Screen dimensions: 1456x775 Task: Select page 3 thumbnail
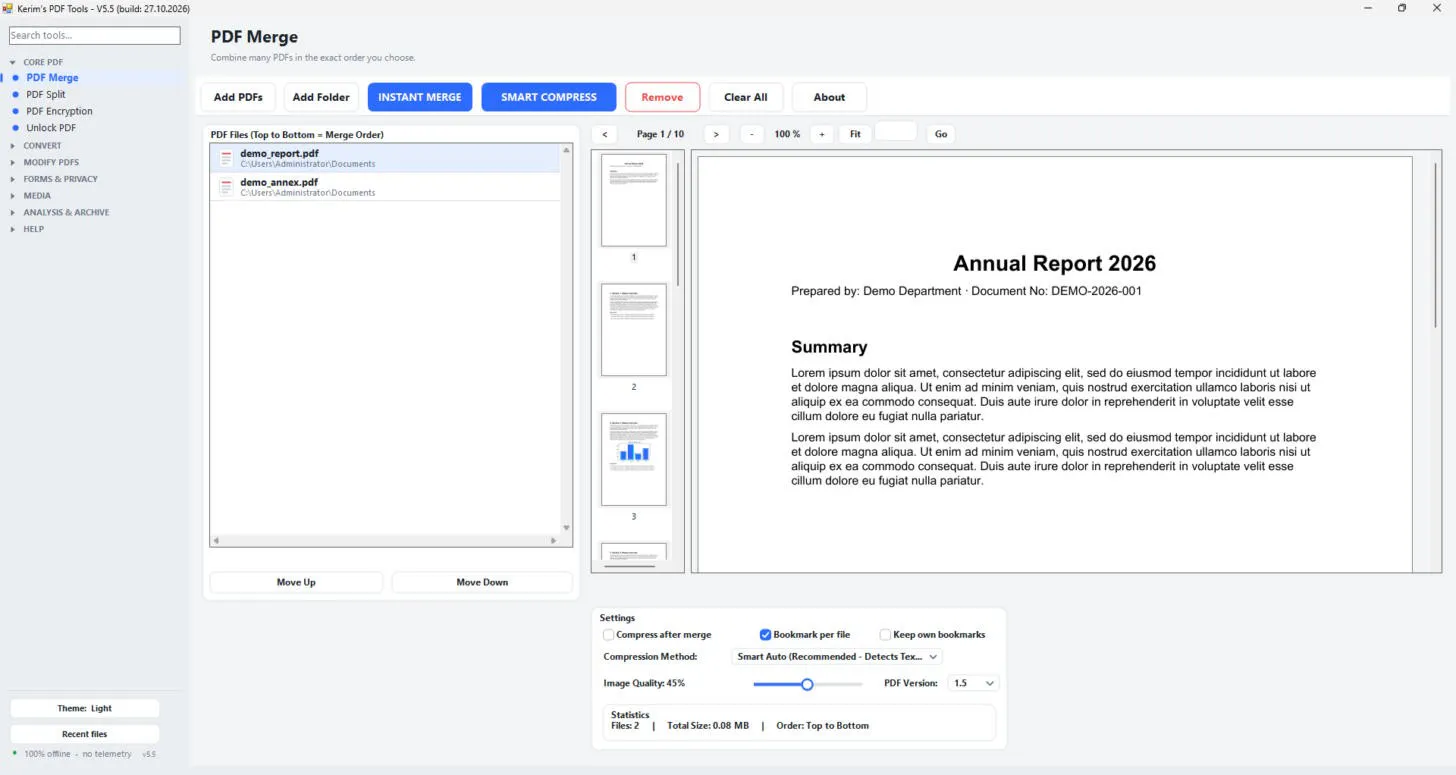[634, 460]
